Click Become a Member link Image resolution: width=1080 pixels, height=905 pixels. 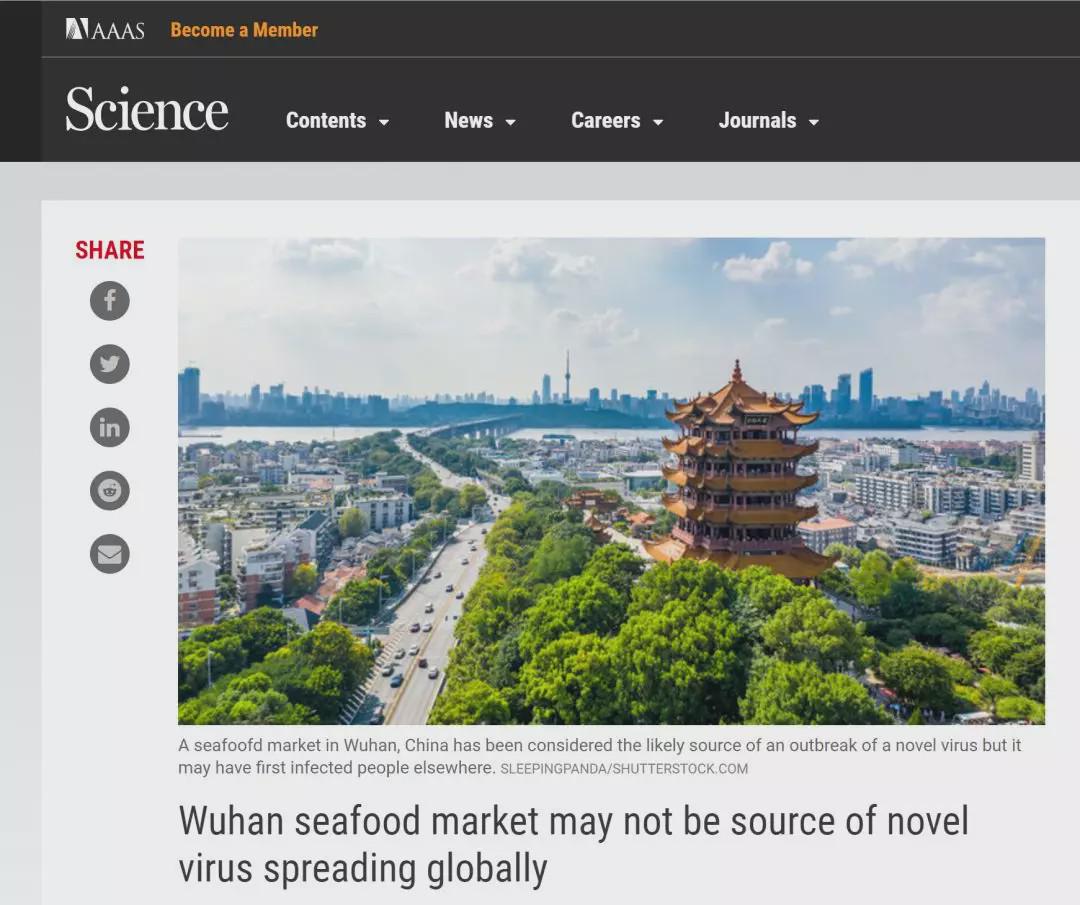coord(244,30)
